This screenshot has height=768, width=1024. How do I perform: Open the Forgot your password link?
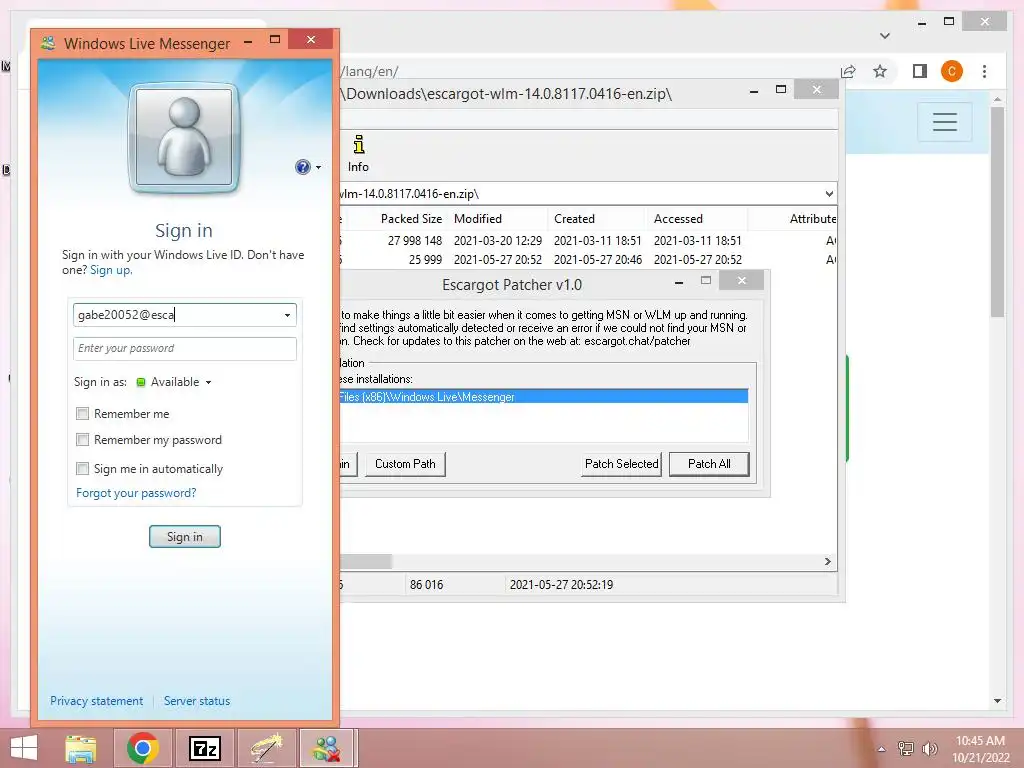pyautogui.click(x=136, y=493)
